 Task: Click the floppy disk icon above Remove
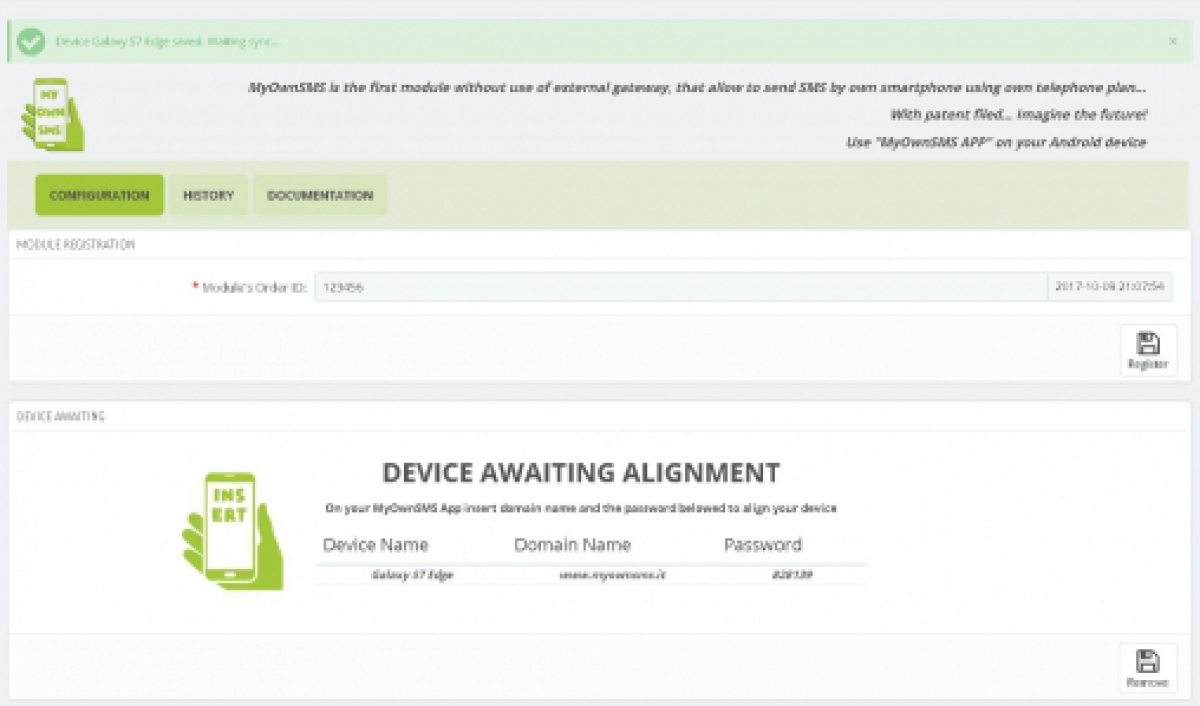click(x=1148, y=660)
